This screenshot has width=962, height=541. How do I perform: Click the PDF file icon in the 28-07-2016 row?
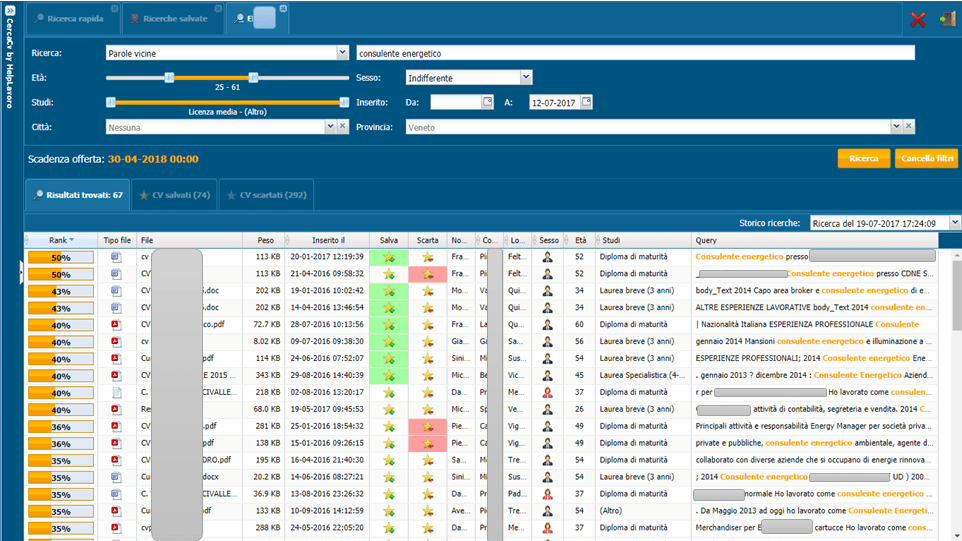click(x=115, y=325)
